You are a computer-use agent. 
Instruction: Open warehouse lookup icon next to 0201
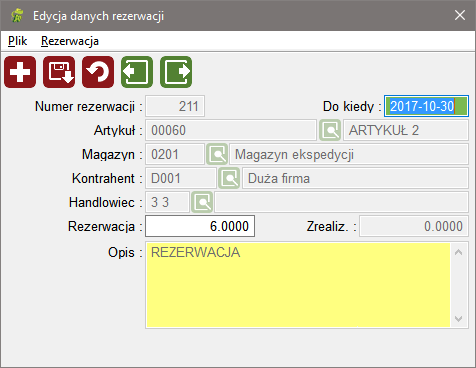point(217,154)
